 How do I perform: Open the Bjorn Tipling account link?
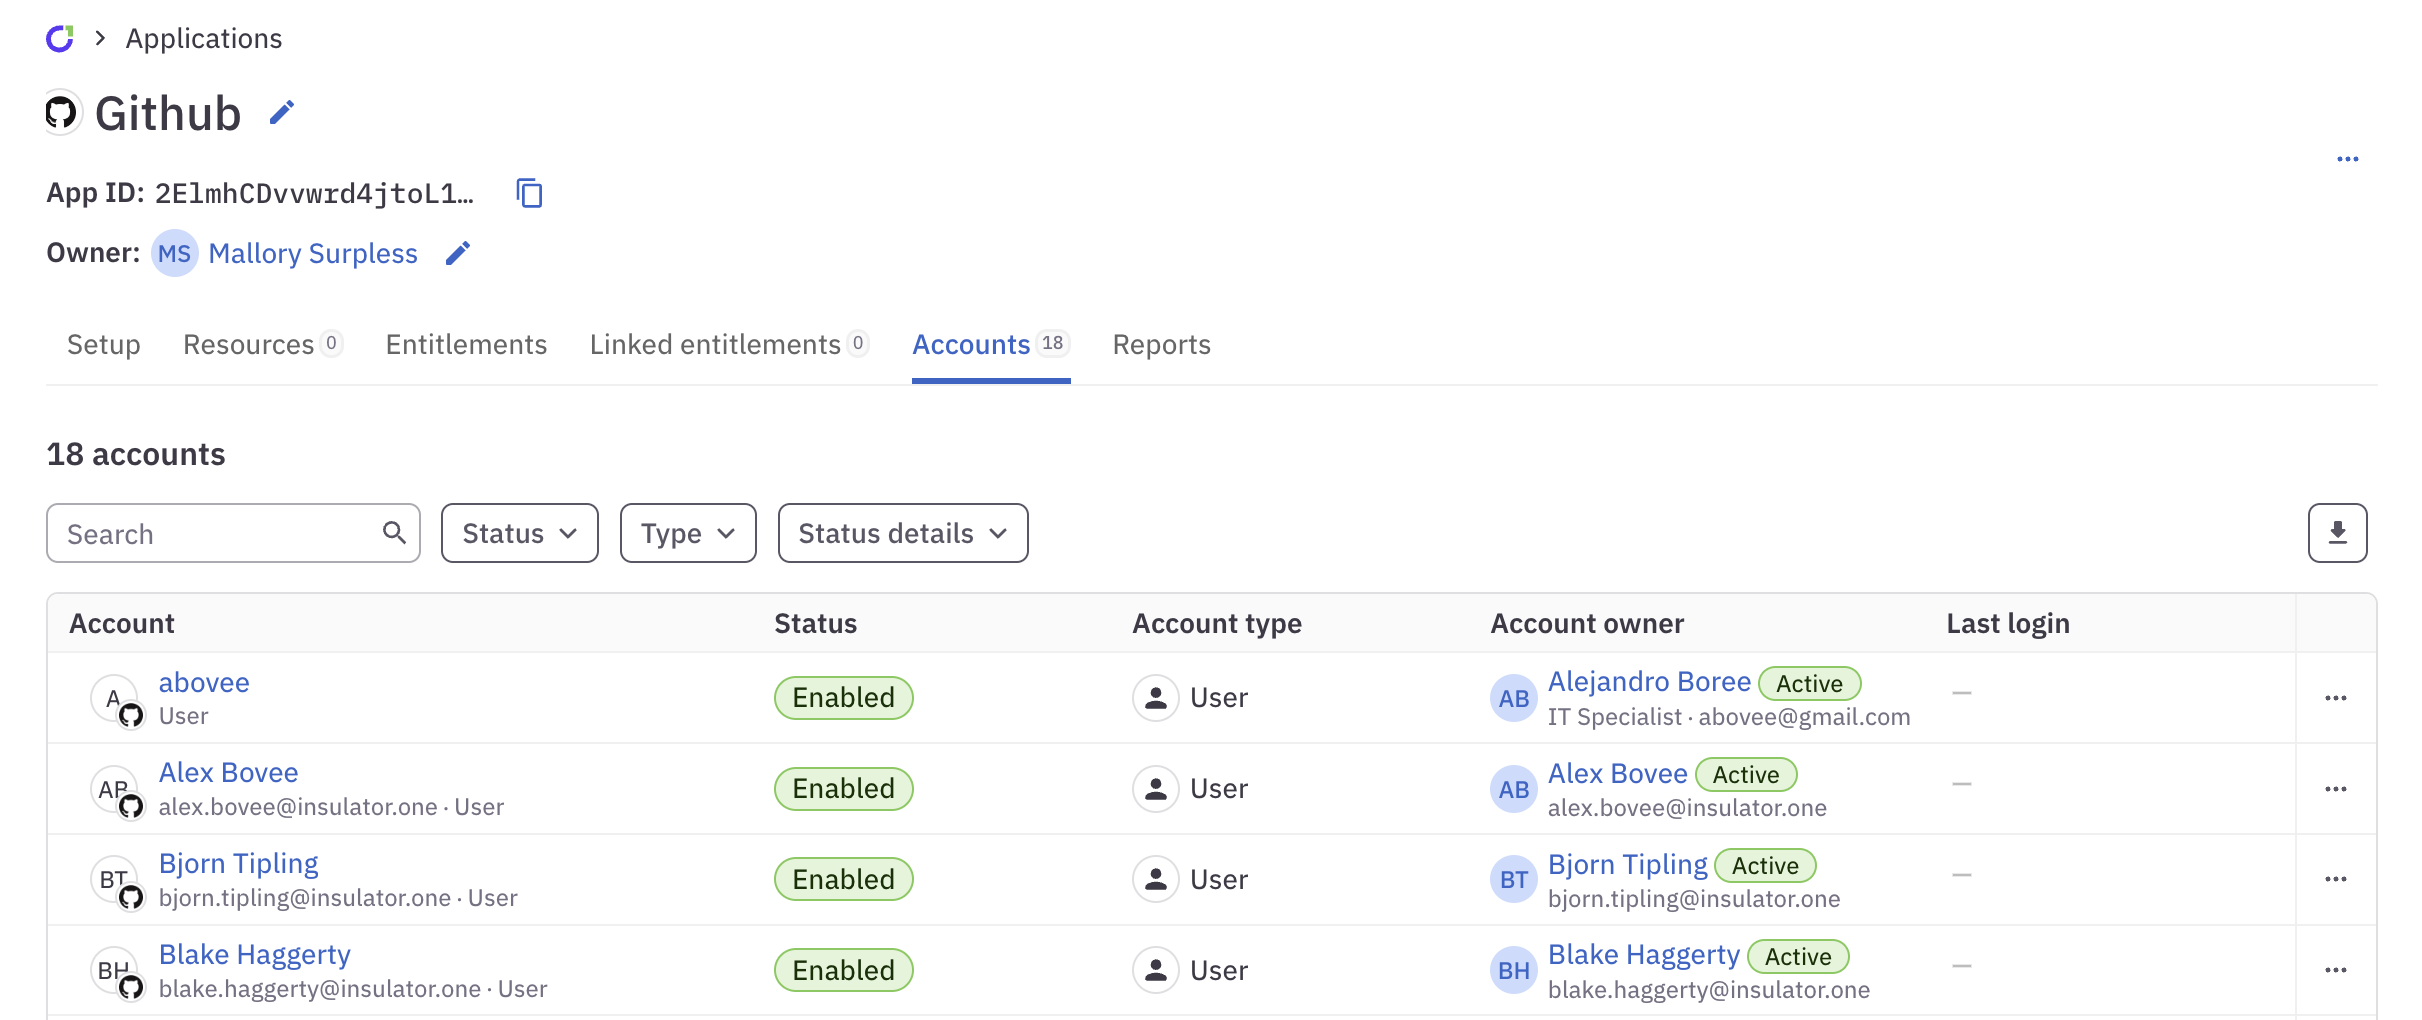238,863
